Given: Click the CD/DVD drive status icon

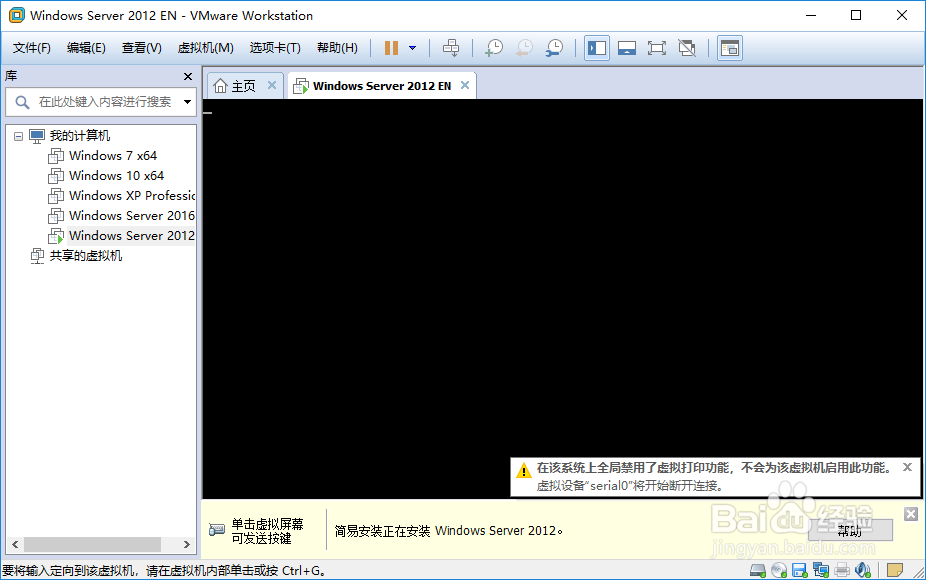Looking at the screenshot, I should [779, 570].
